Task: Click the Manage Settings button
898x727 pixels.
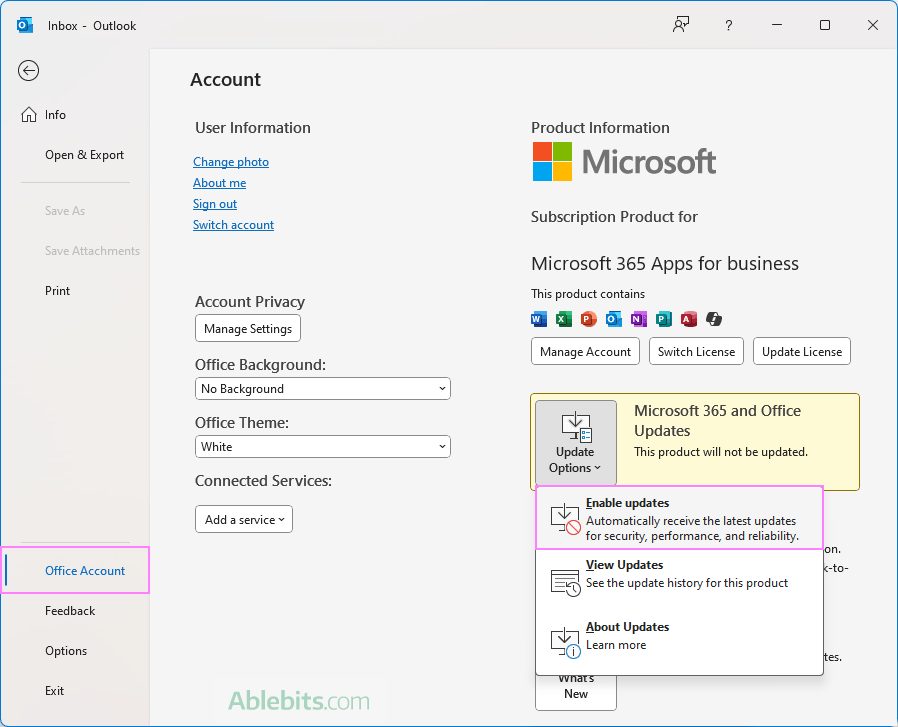Action: point(248,328)
